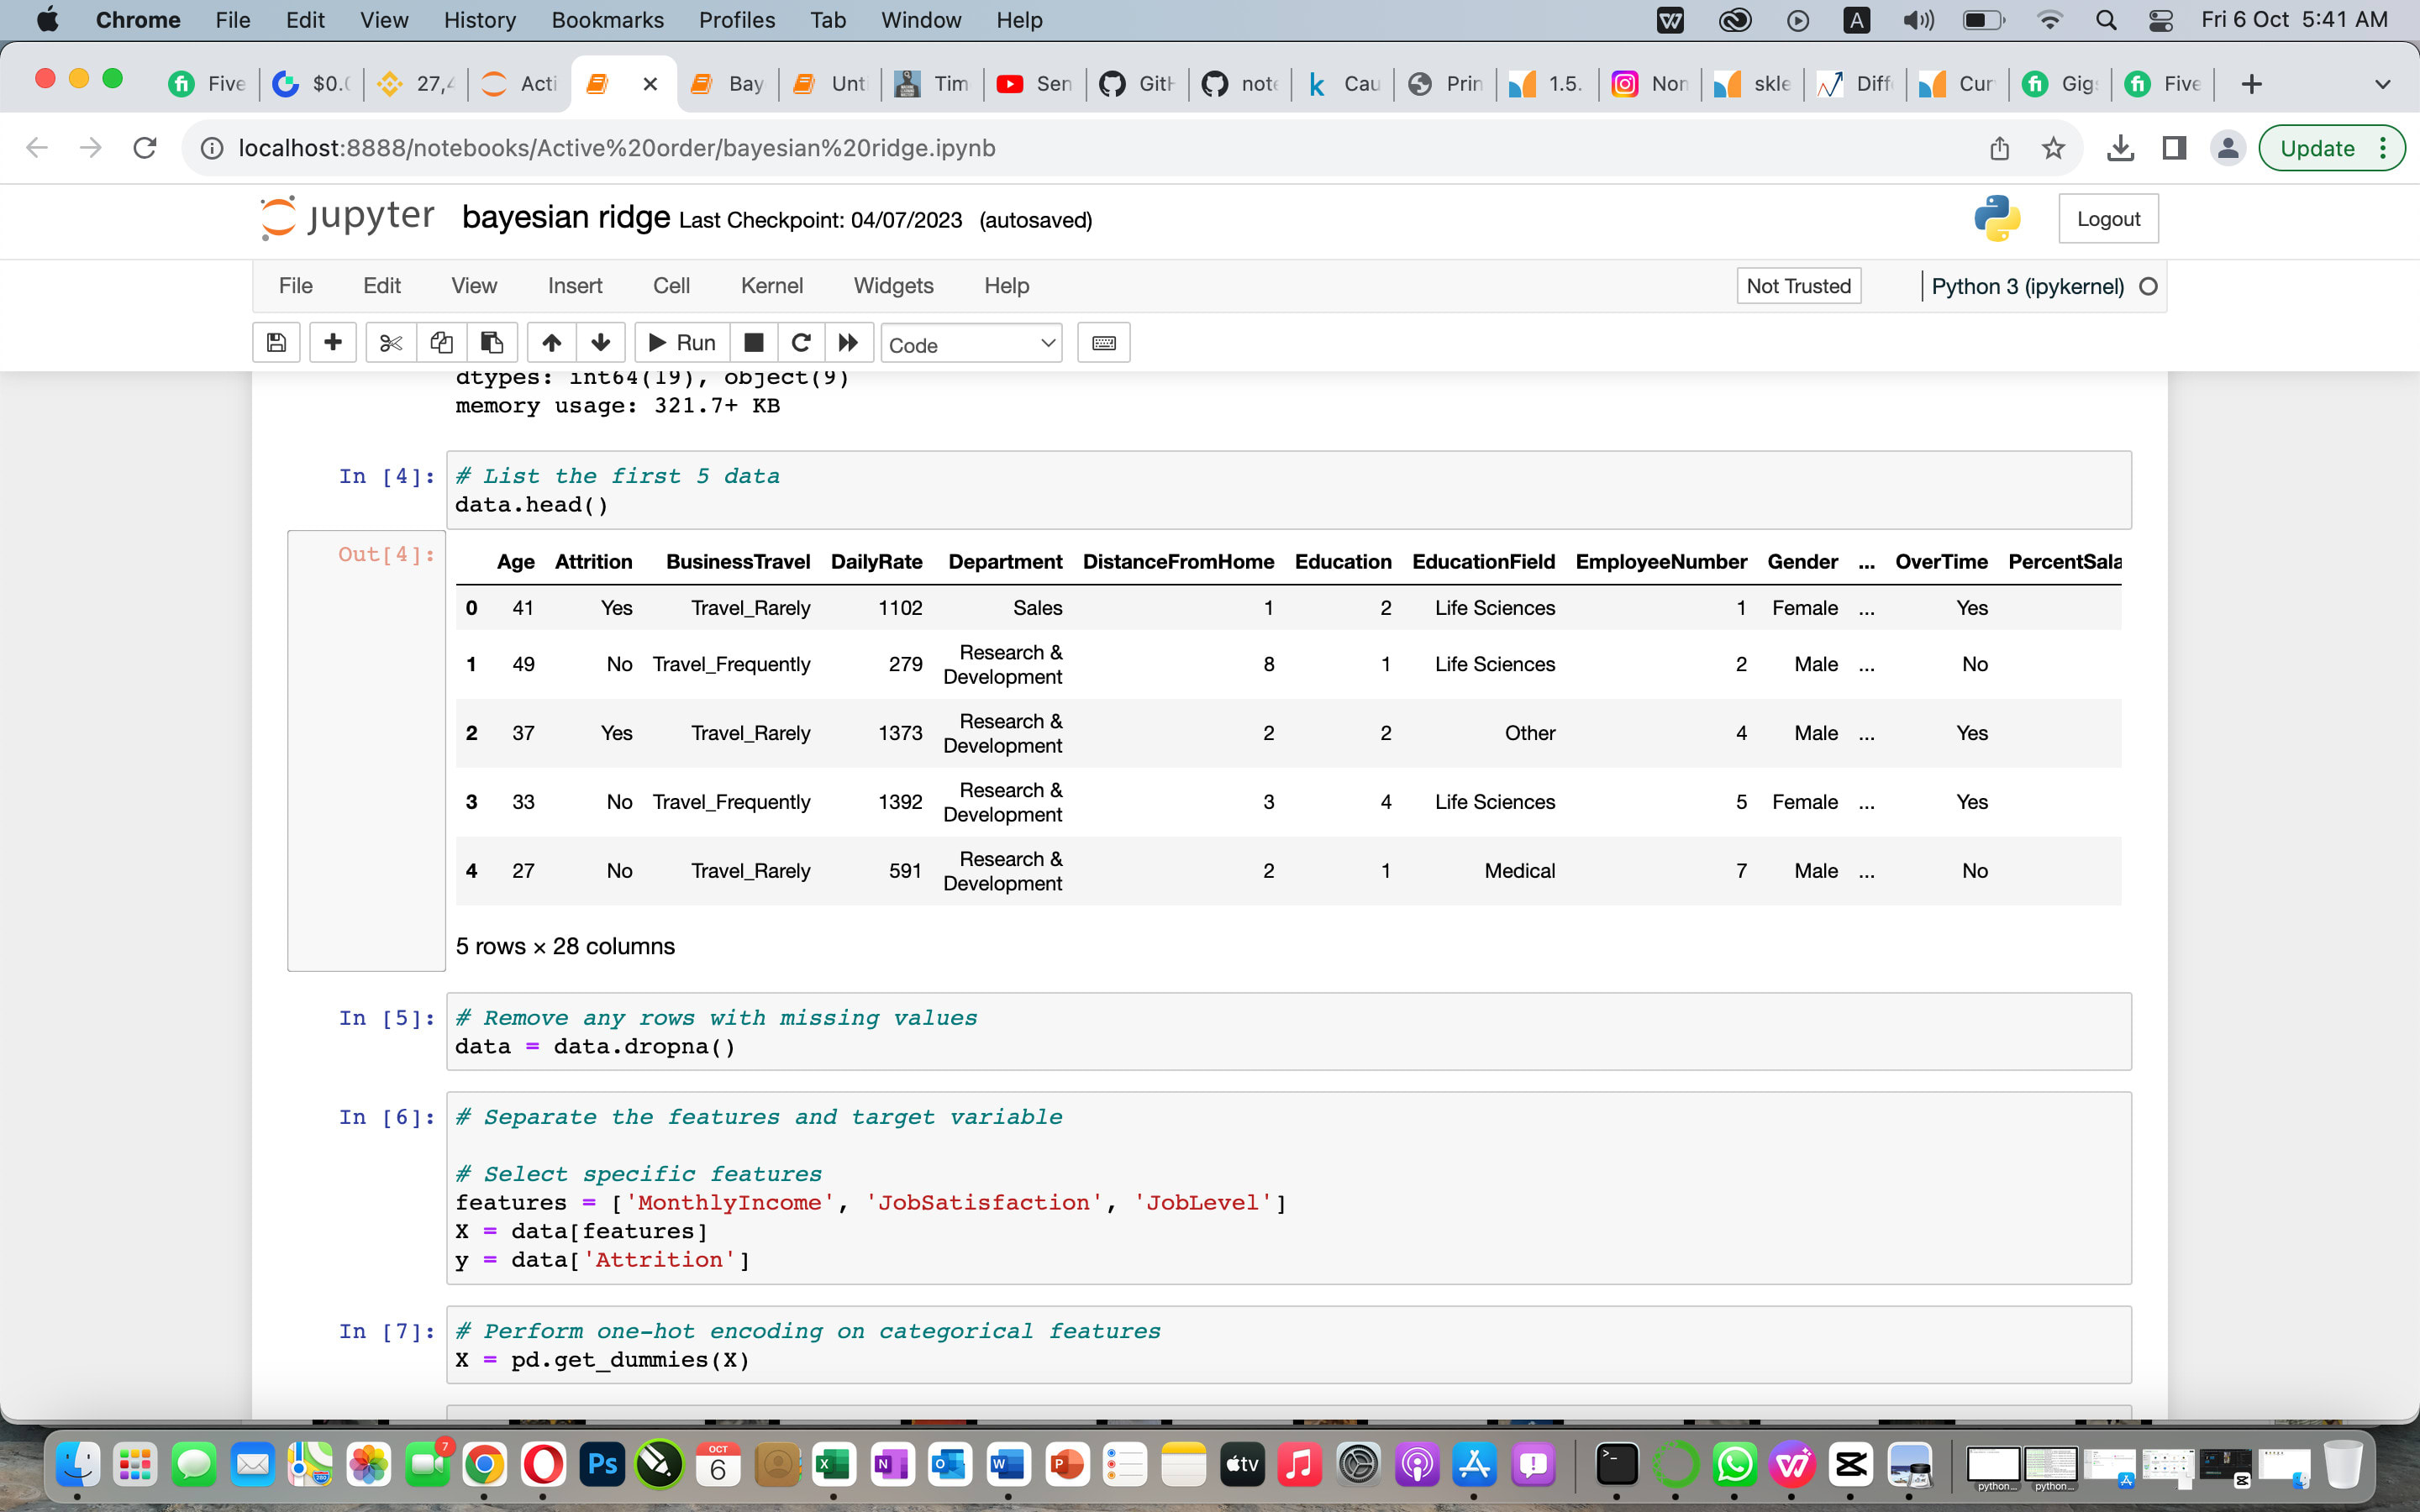Restart and run all with fast-forward icon

pos(848,343)
